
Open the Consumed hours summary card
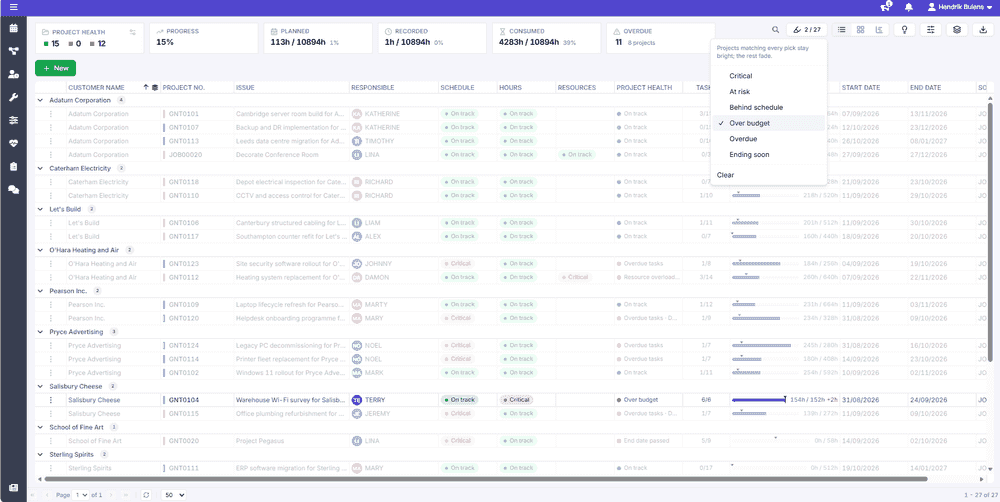(547, 38)
